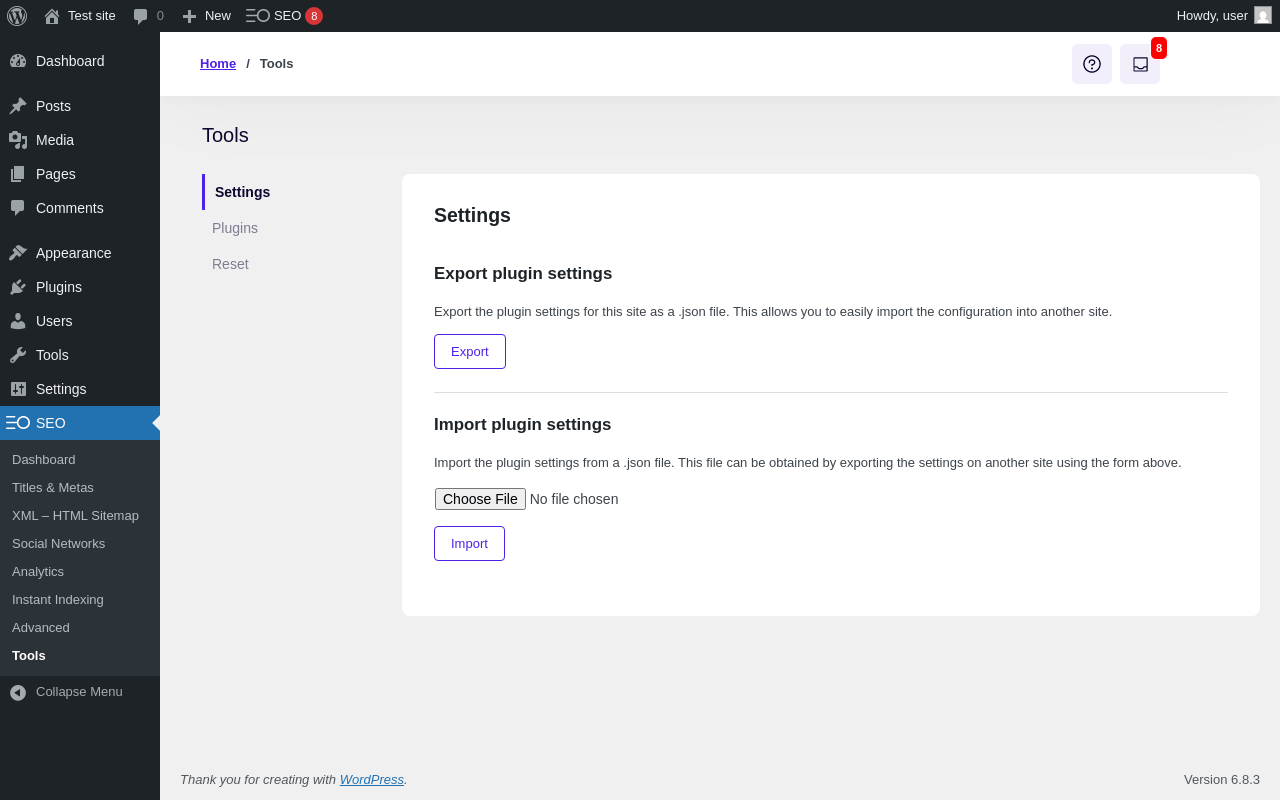This screenshot has width=1280, height=800.
Task: Click the Media icon in sidebar
Action: (x=18, y=140)
